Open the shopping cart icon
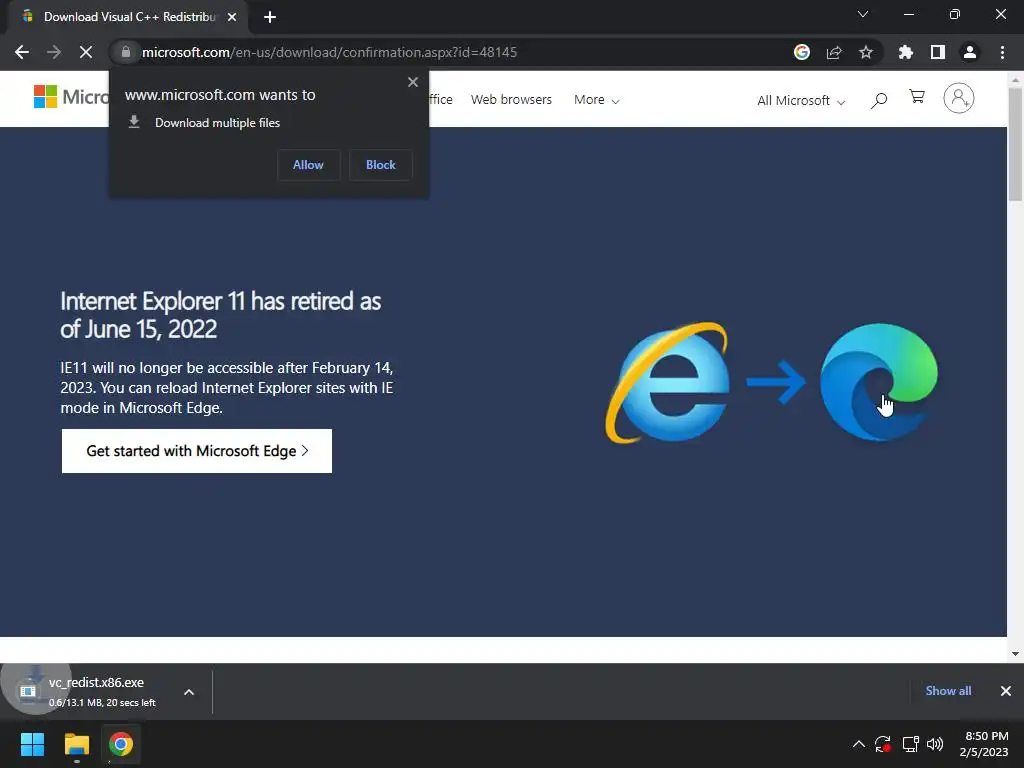This screenshot has height=768, width=1024. tap(917, 97)
